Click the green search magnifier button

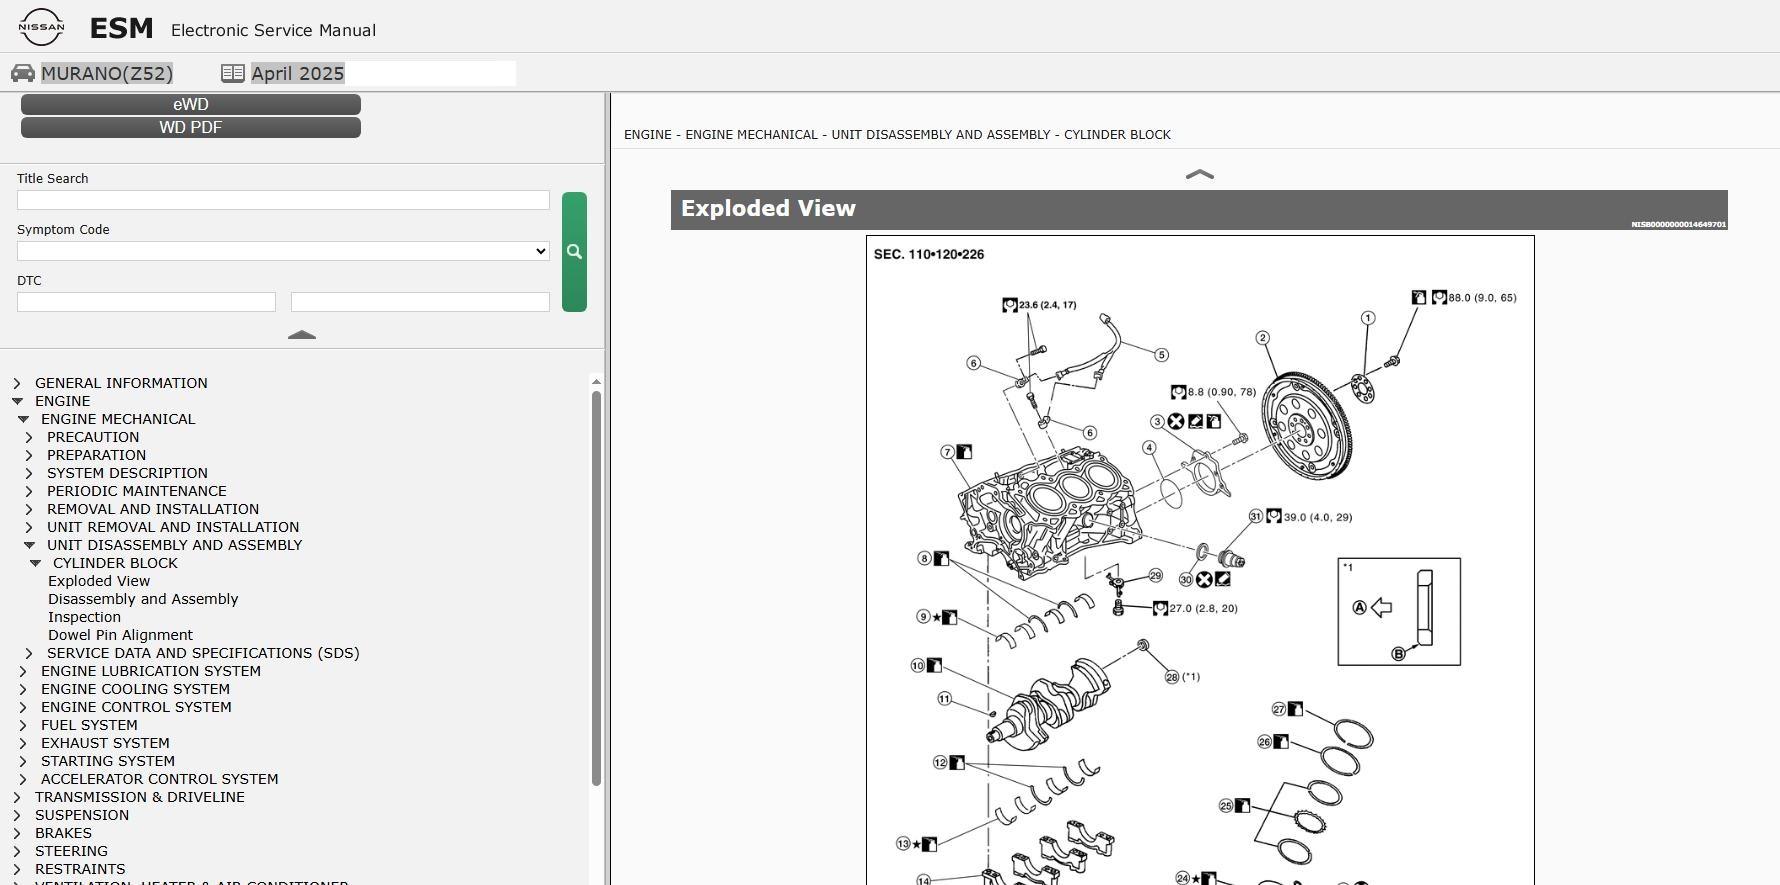(x=574, y=252)
